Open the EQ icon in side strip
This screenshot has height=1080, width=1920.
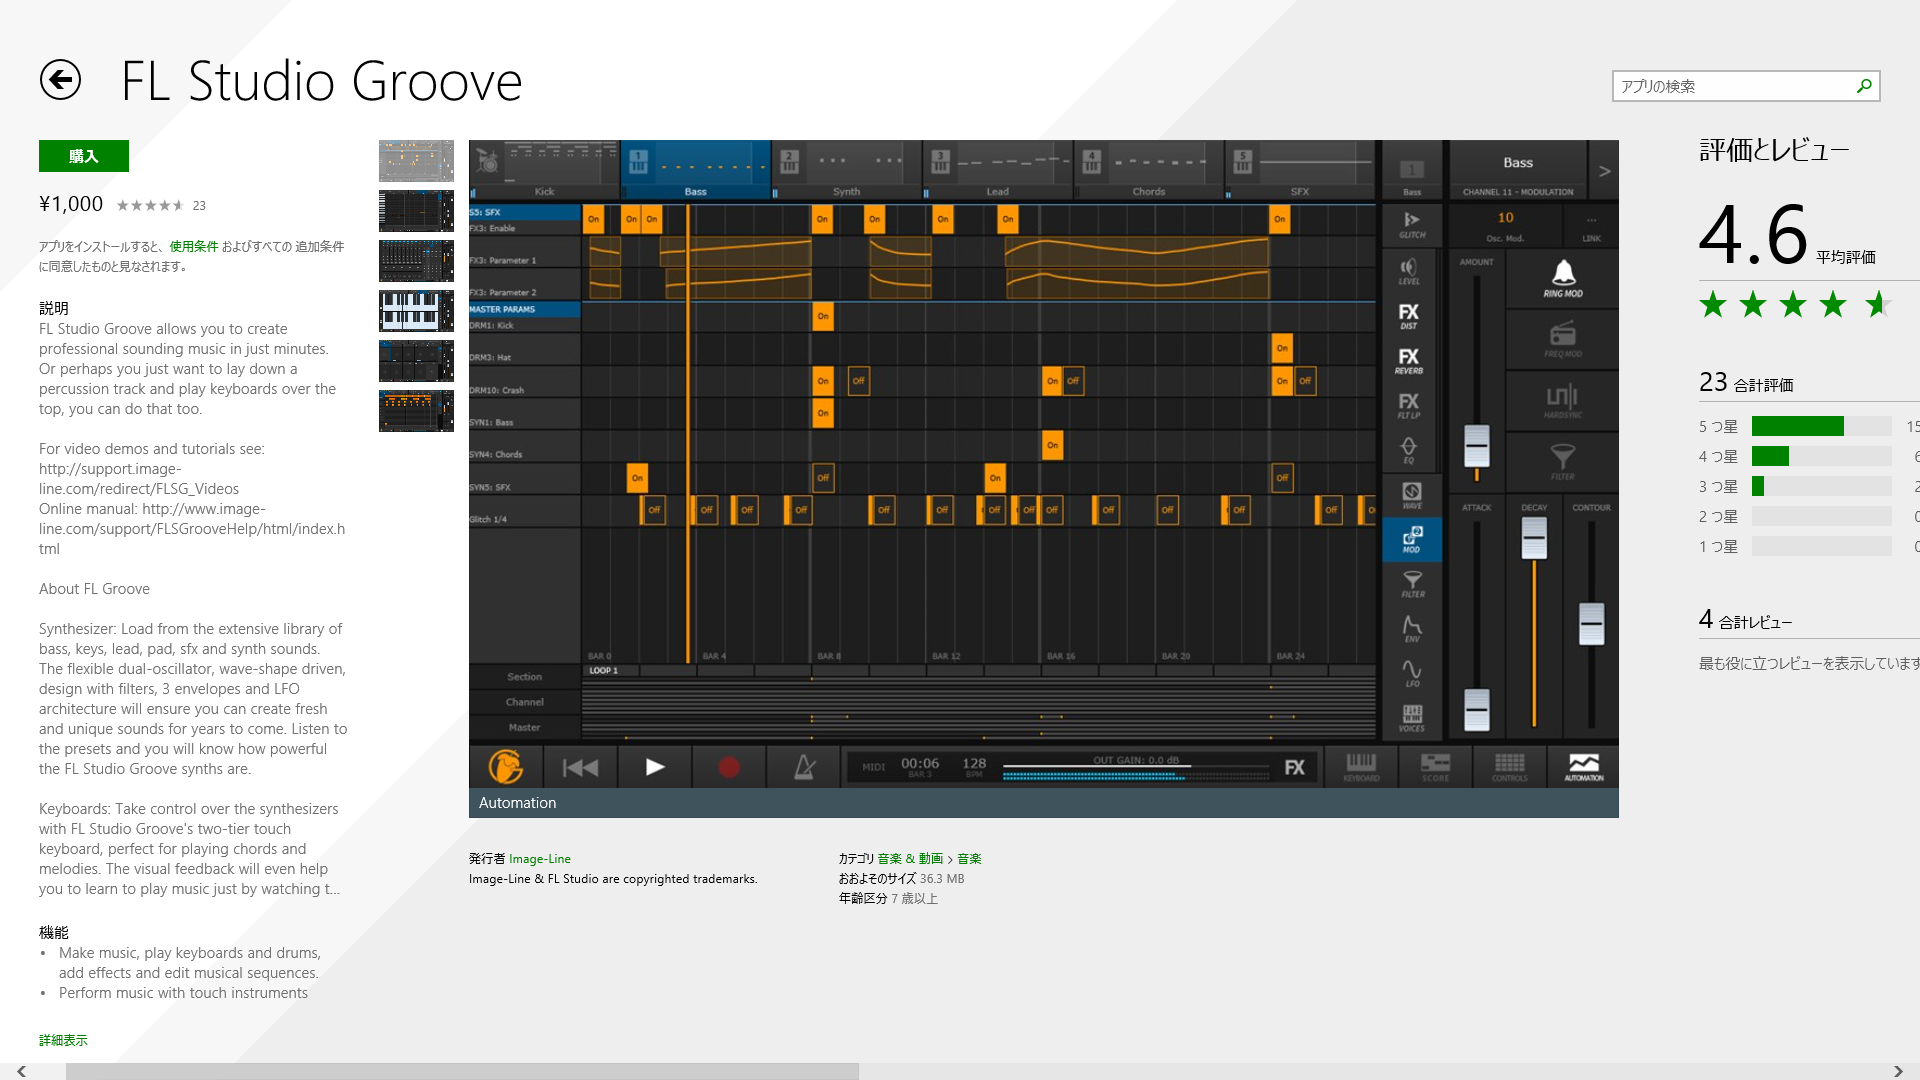coord(1409,450)
